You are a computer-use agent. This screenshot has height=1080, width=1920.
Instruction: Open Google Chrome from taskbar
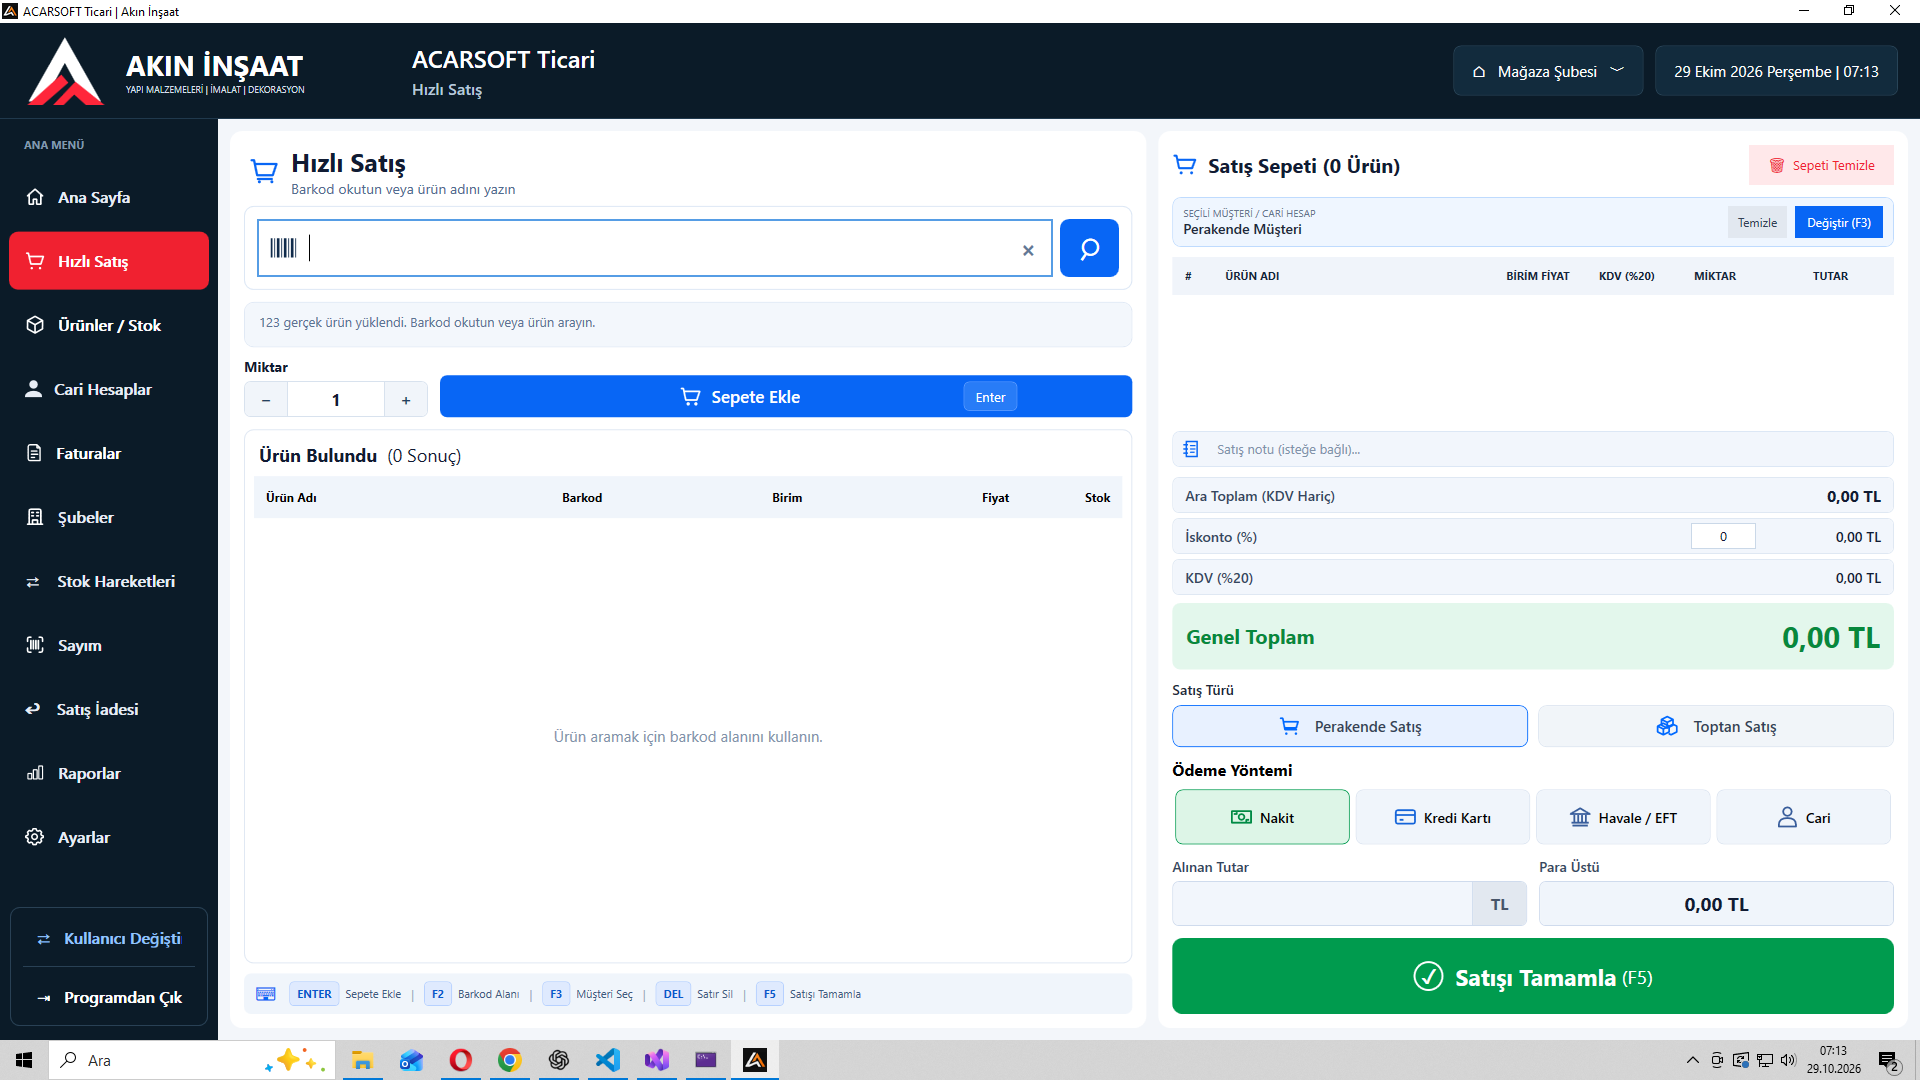509,1060
